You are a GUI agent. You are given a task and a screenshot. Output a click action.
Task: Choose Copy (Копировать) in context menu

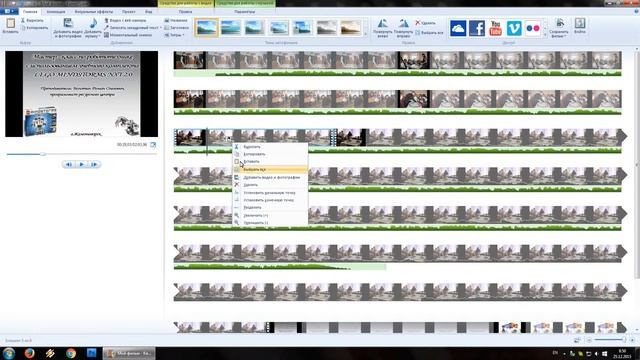(x=270, y=154)
